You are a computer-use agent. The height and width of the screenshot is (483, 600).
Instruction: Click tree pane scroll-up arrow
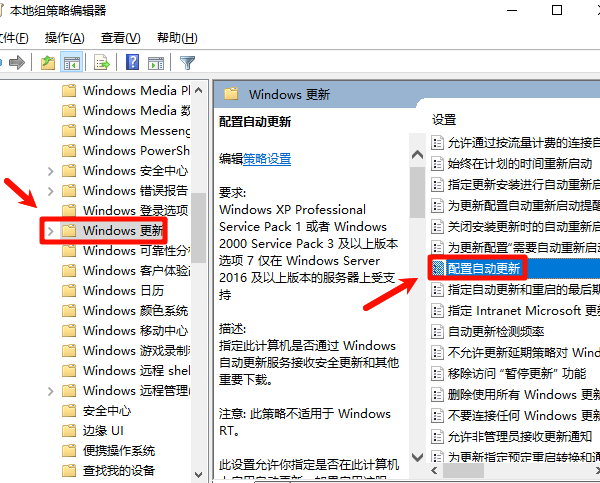click(198, 91)
